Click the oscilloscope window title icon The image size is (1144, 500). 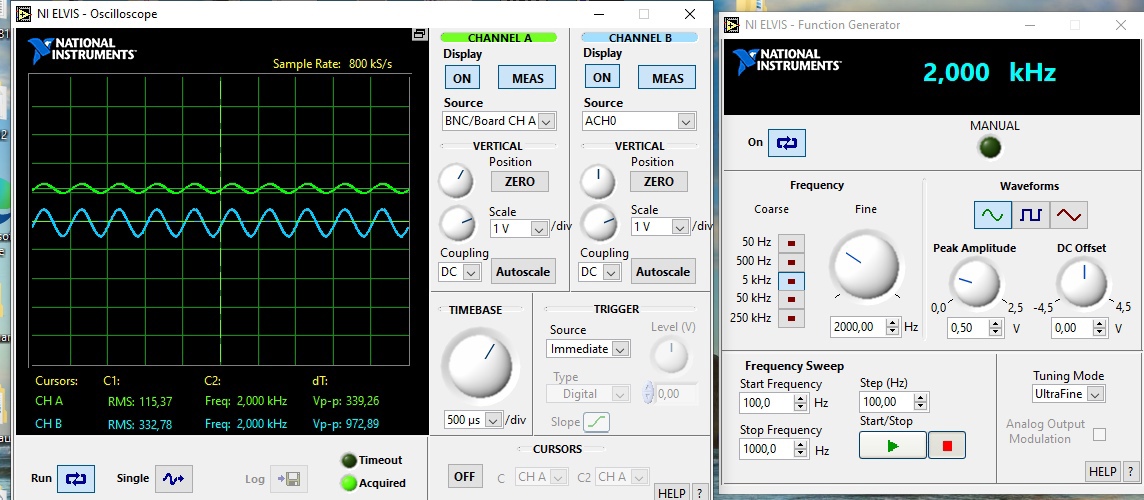24,13
